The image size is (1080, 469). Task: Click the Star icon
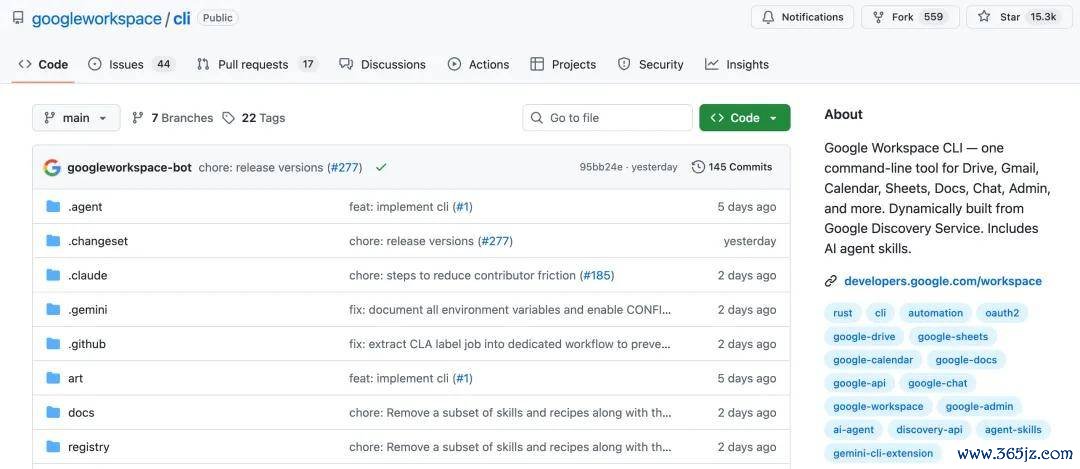pos(984,17)
